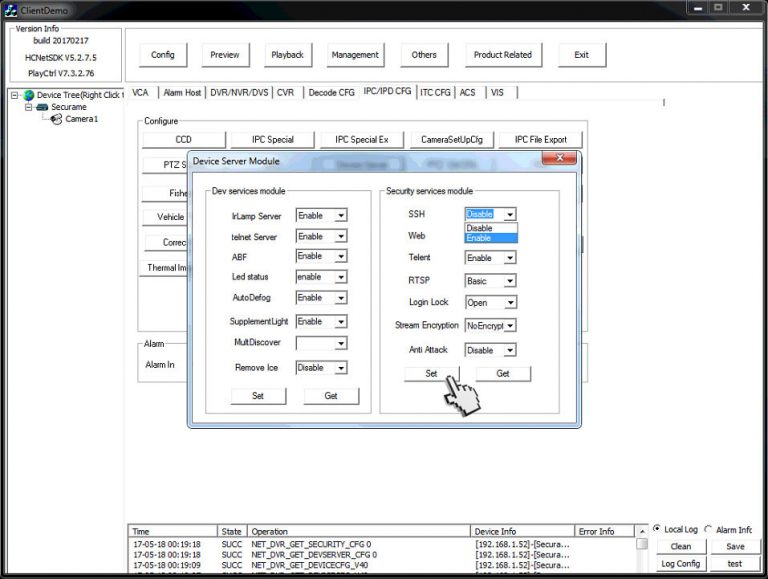Click the Playback button
Viewport: 768px width, 579px height.
(288, 55)
